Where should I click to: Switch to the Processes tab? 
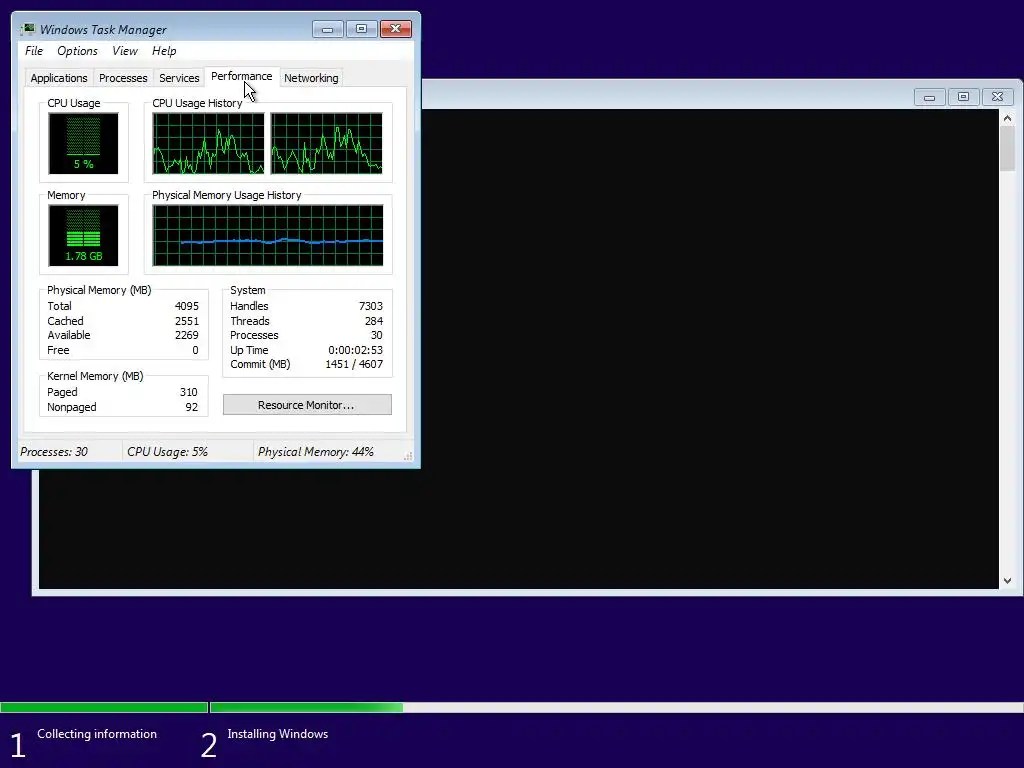(123, 78)
